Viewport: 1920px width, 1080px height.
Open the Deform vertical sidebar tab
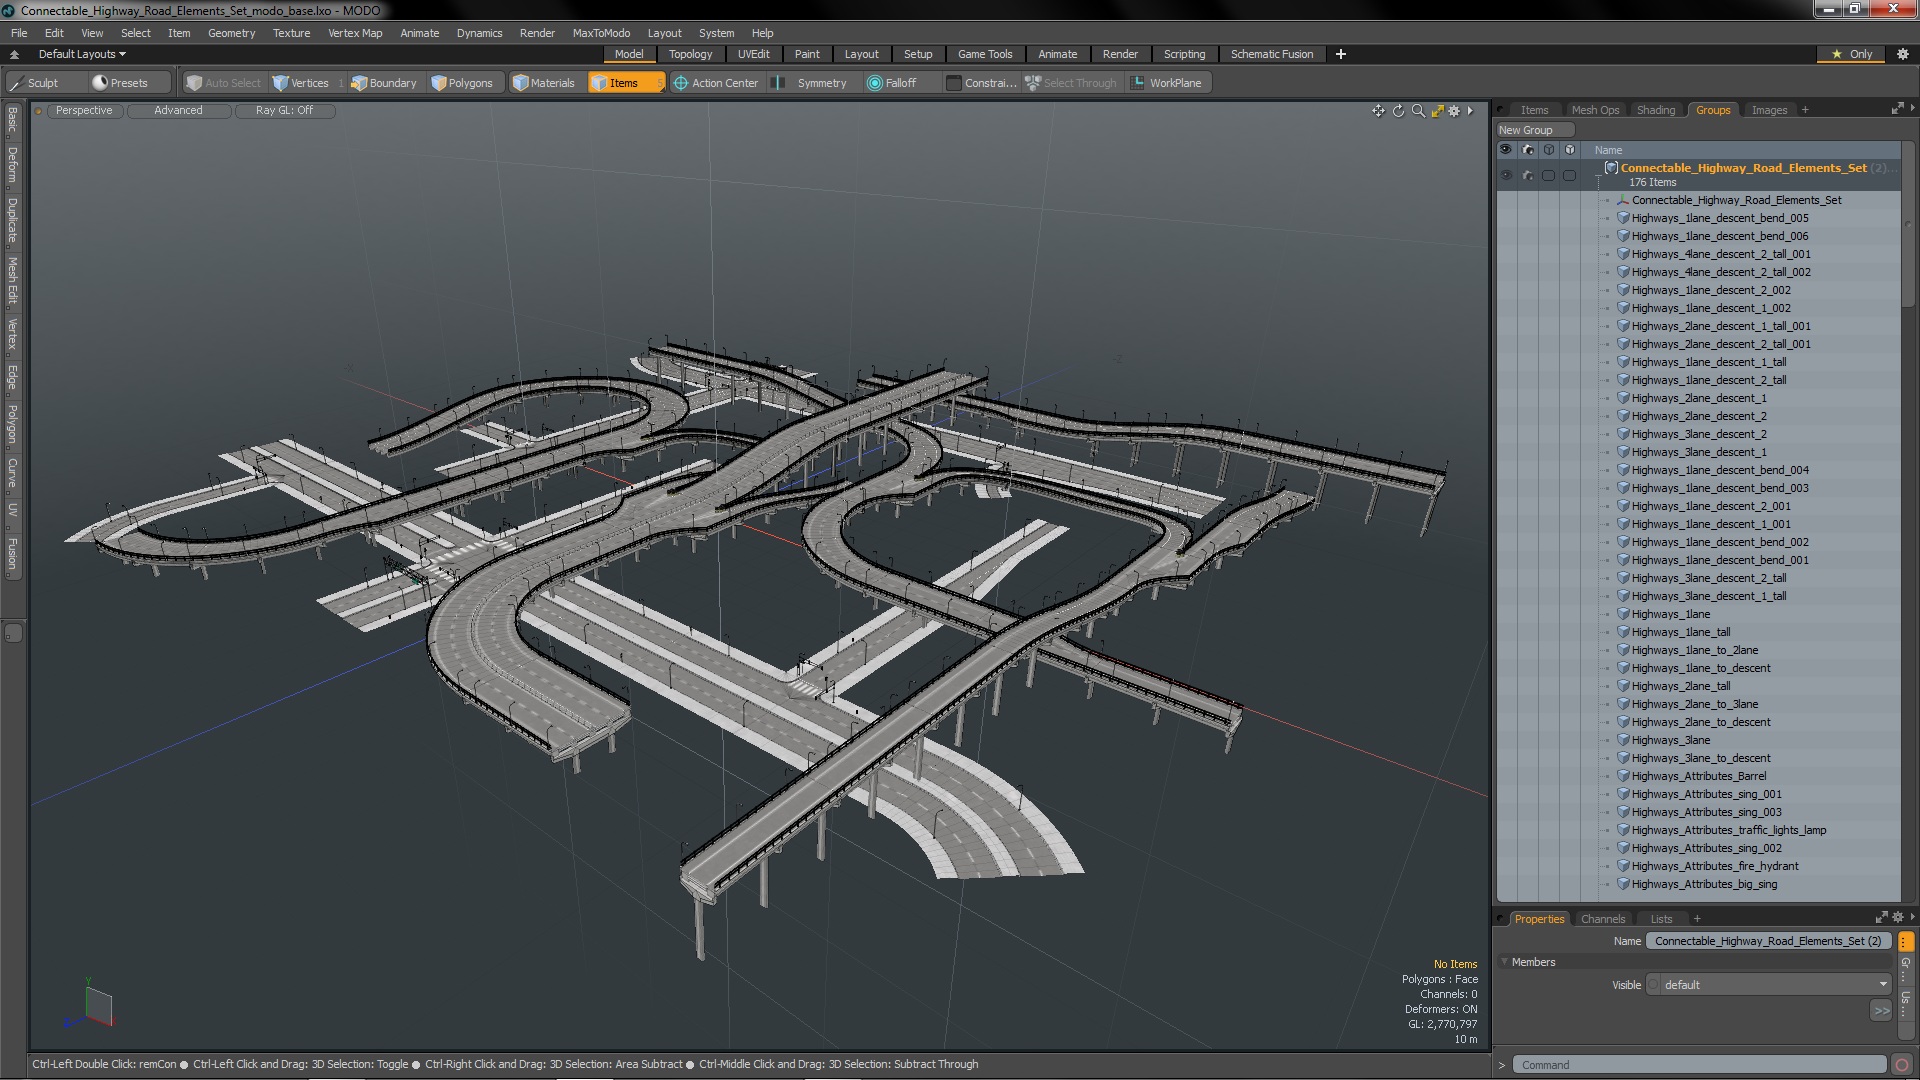[x=12, y=166]
